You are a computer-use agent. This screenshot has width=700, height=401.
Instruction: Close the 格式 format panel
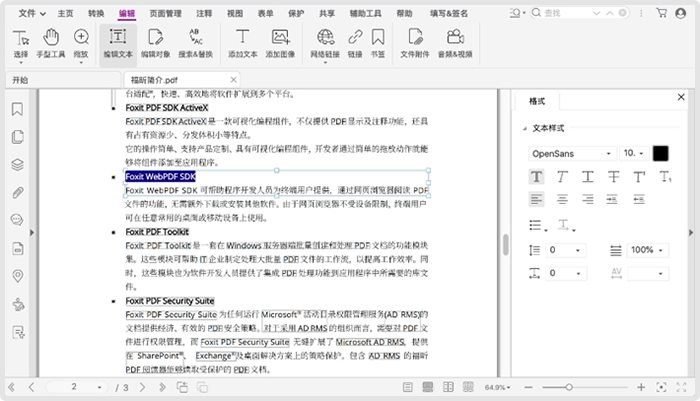(x=681, y=97)
